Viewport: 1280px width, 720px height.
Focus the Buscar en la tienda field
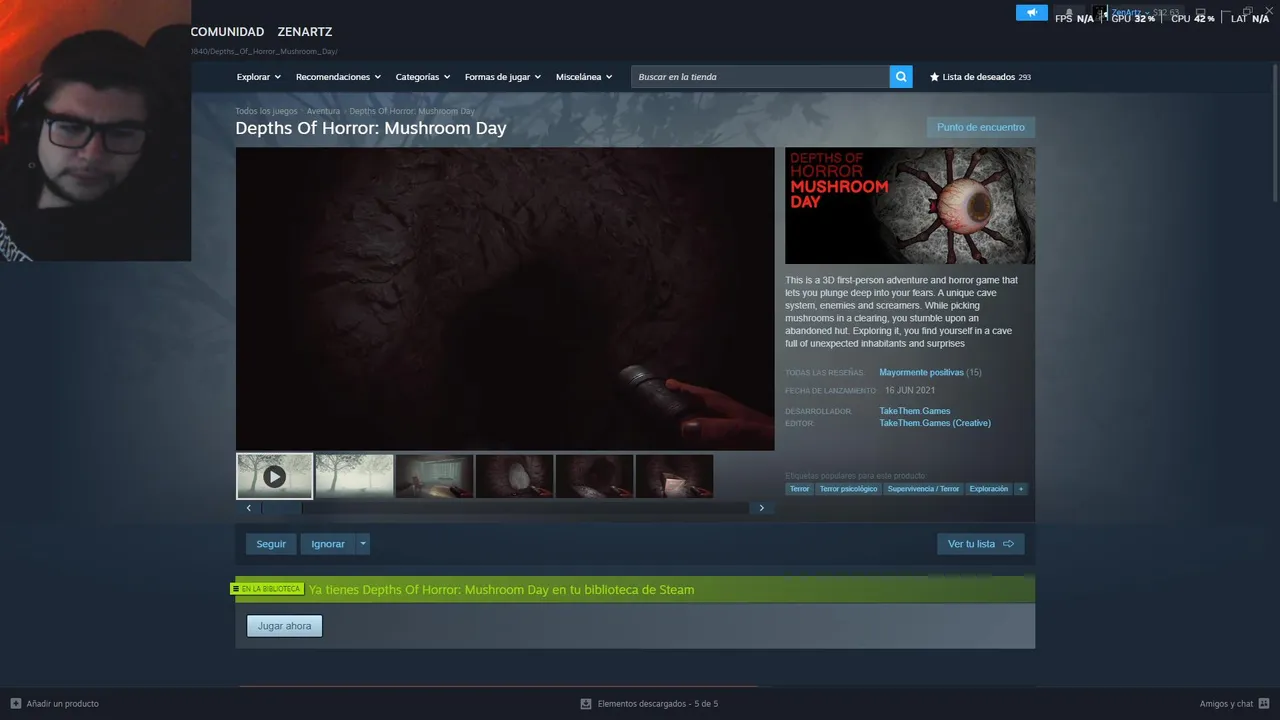[x=760, y=77]
